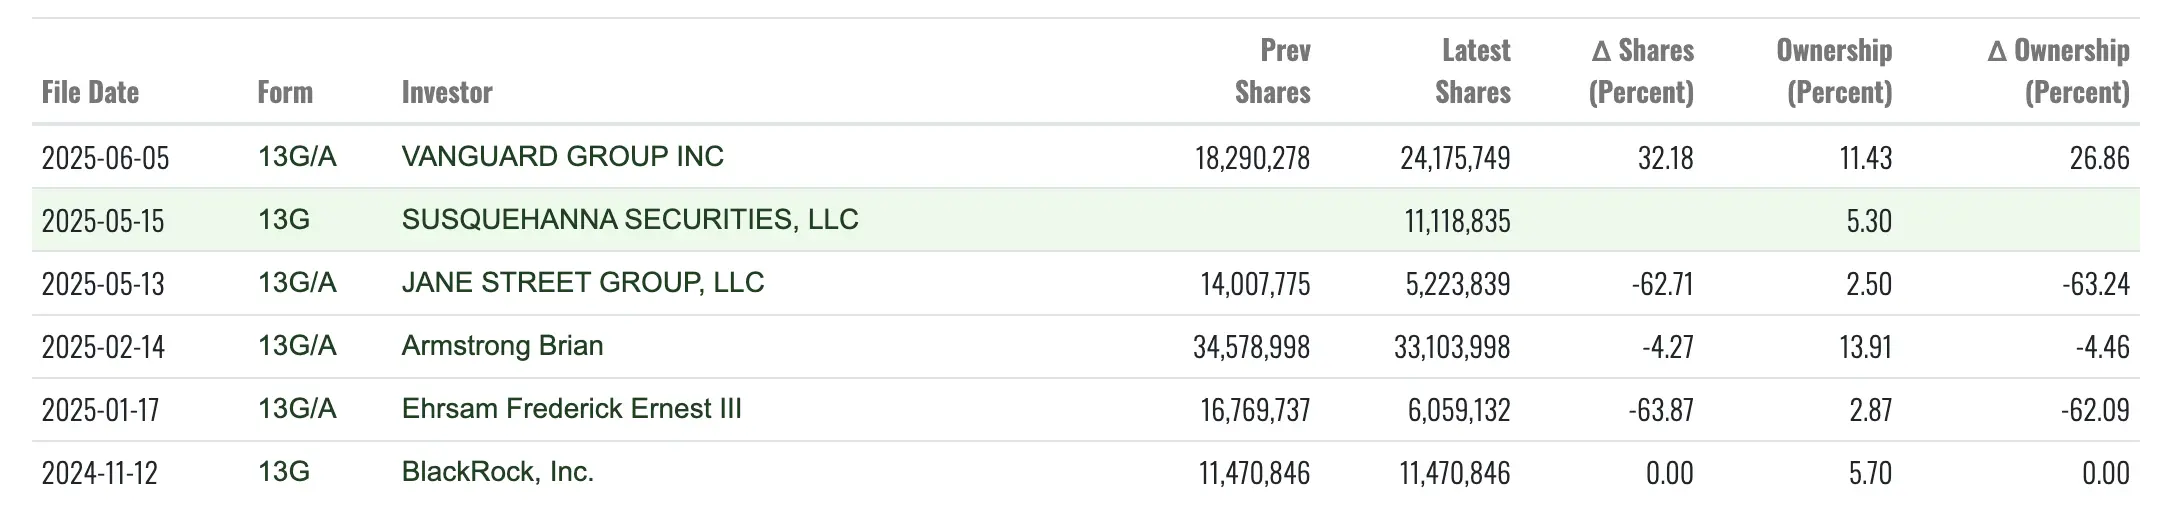Screen dimensions: 2168x526
Task: Sort table by Investor column header
Action: (x=447, y=93)
